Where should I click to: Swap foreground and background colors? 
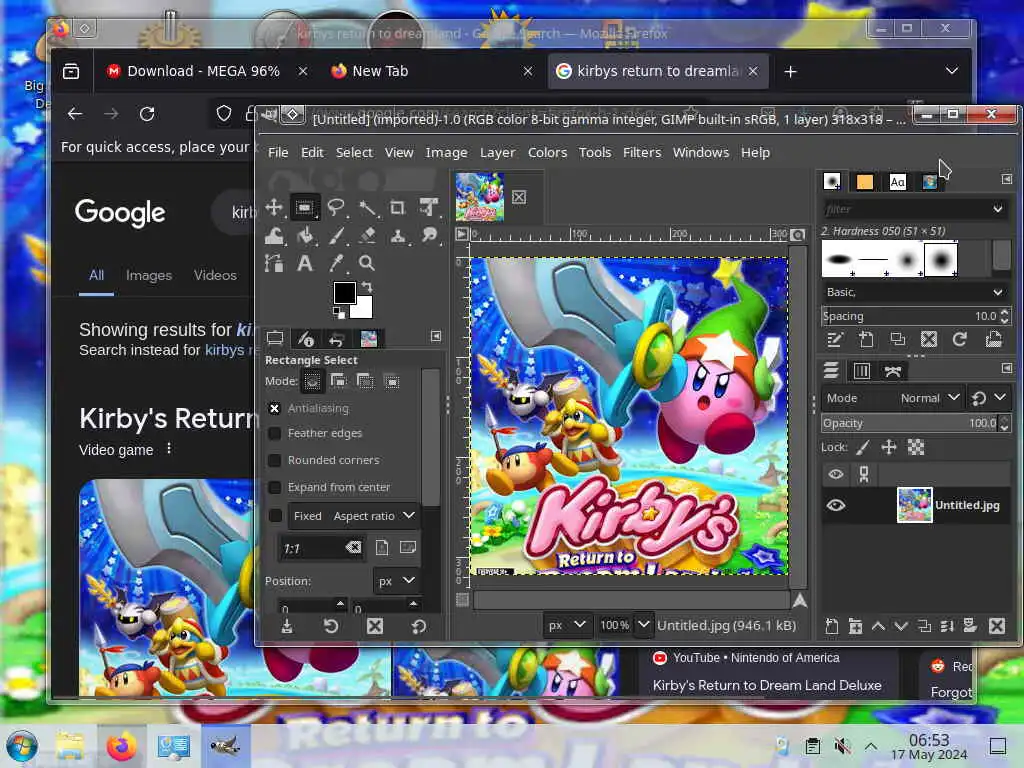click(x=367, y=287)
